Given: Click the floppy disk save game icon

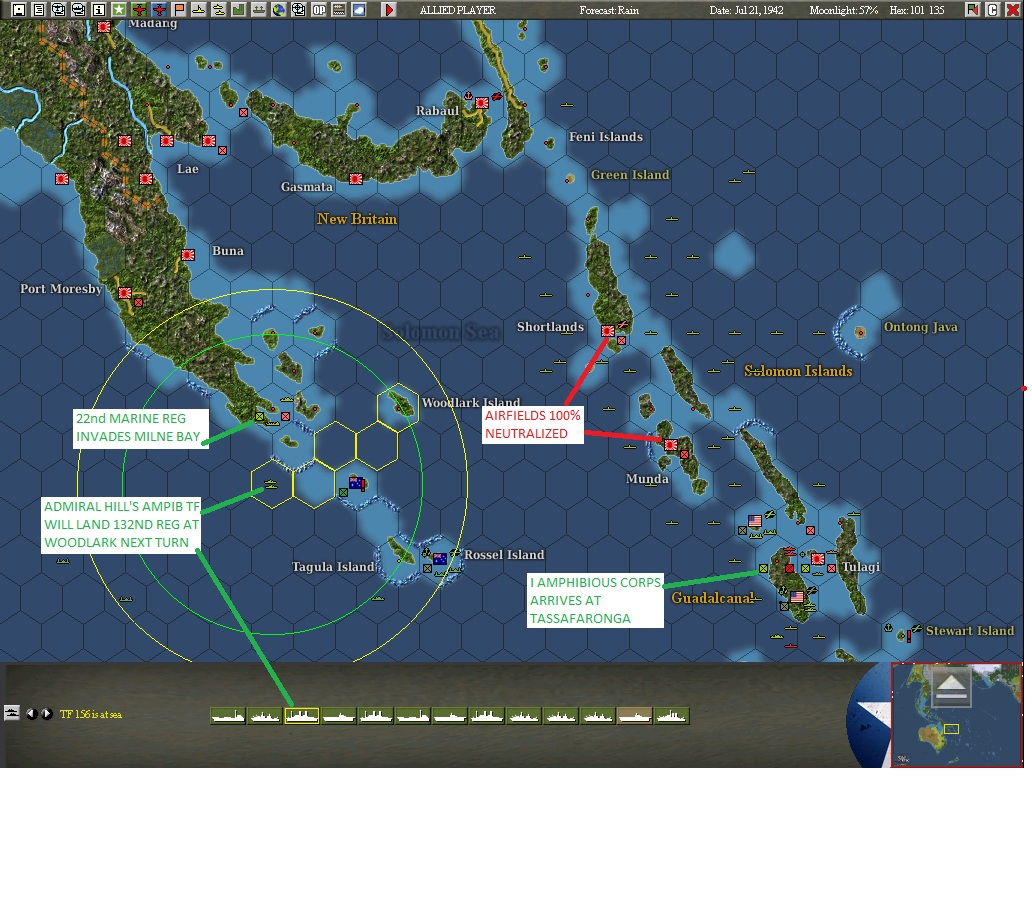Looking at the screenshot, I should click(x=19, y=10).
